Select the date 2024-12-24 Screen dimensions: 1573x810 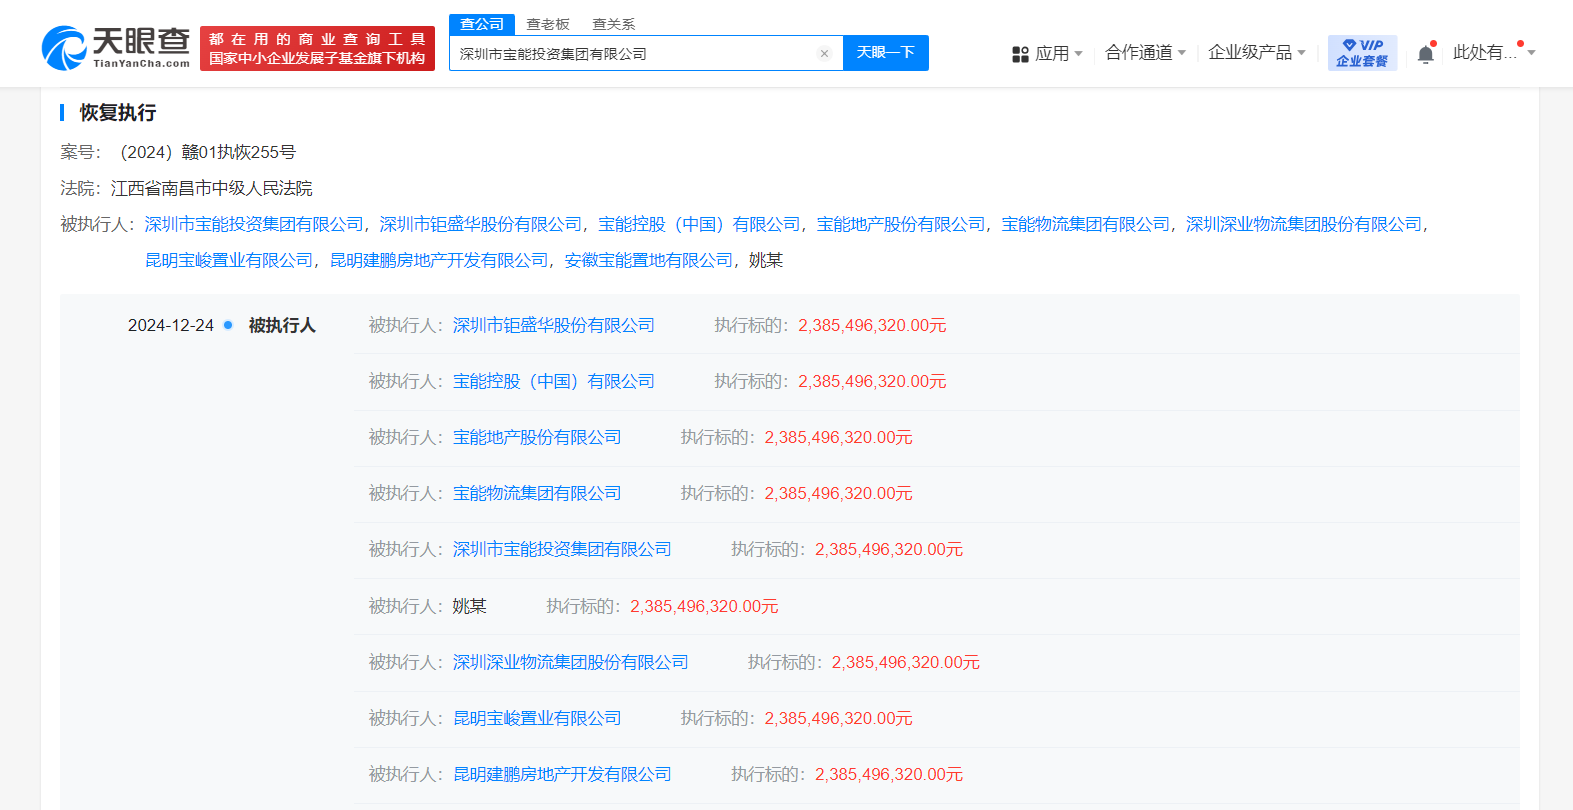[171, 325]
